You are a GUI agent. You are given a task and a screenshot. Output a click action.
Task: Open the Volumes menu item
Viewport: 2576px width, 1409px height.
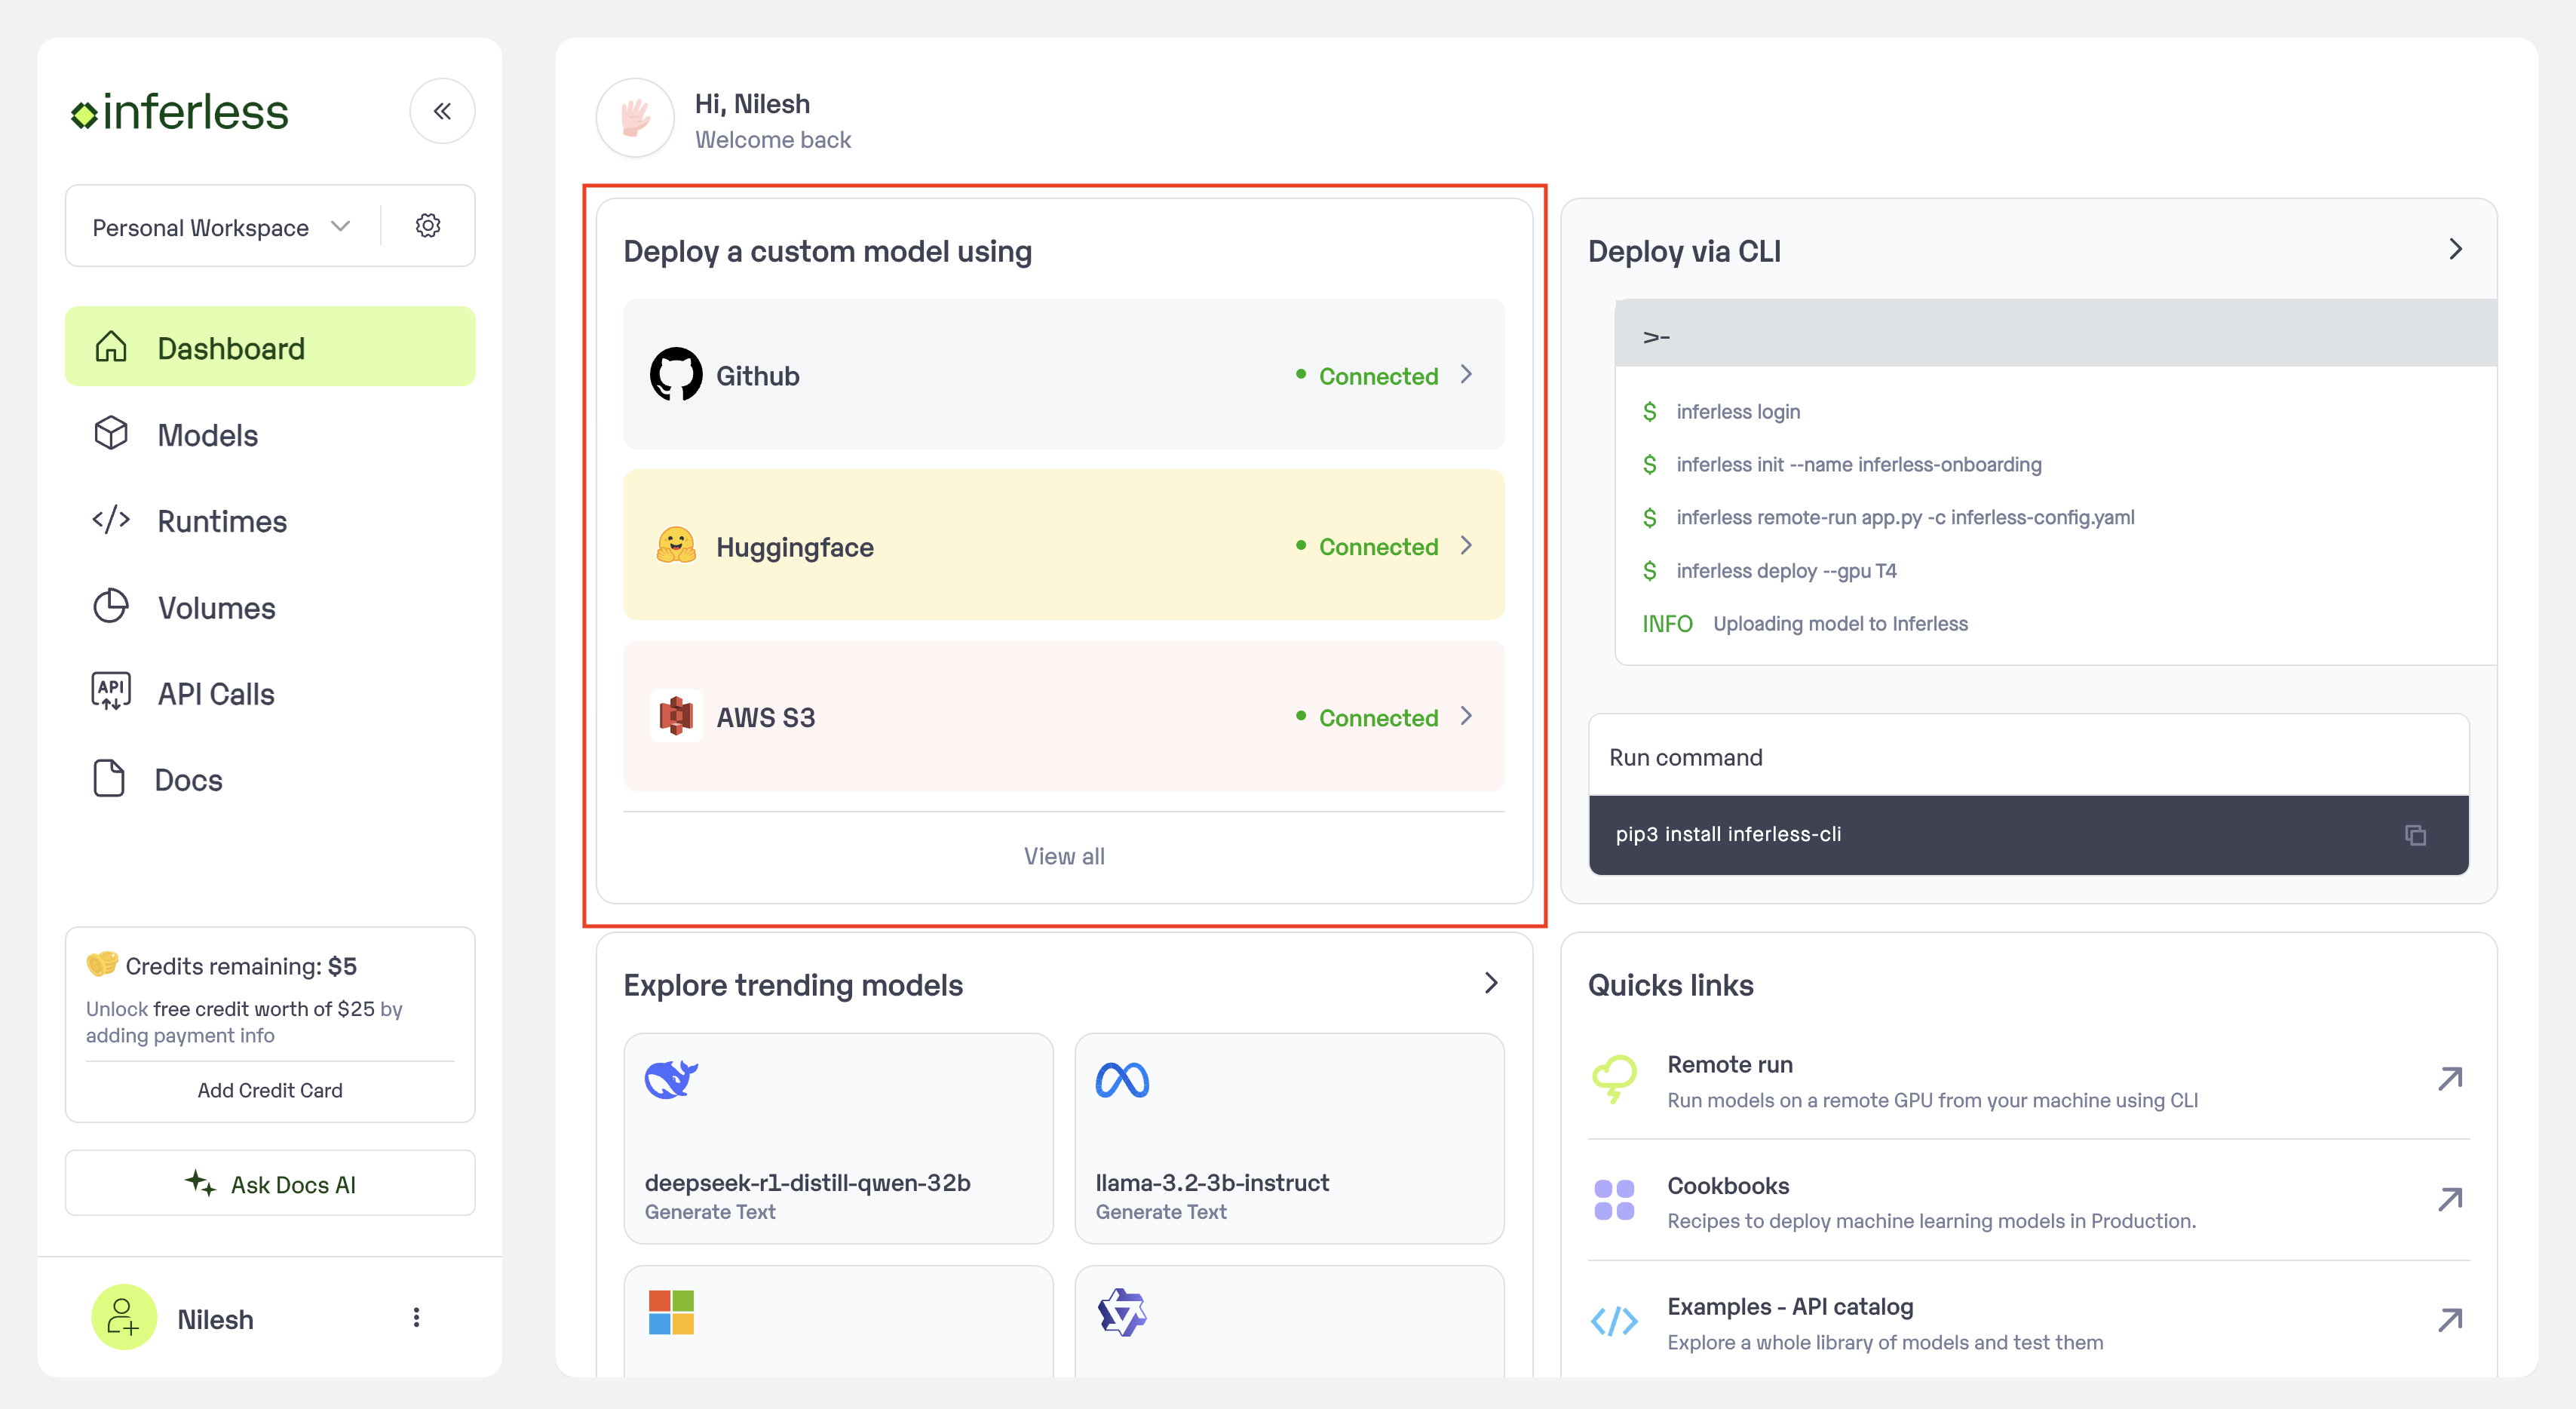(x=216, y=608)
